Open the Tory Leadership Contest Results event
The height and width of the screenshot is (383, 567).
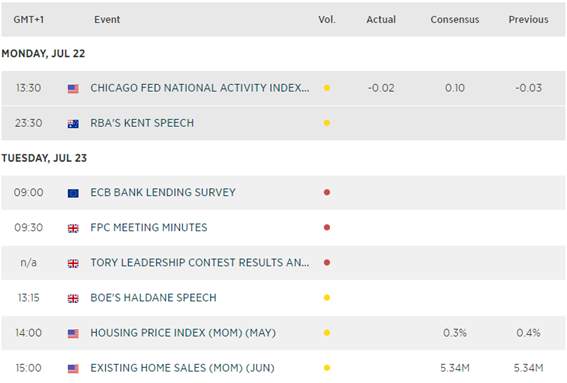pyautogui.click(x=200, y=263)
